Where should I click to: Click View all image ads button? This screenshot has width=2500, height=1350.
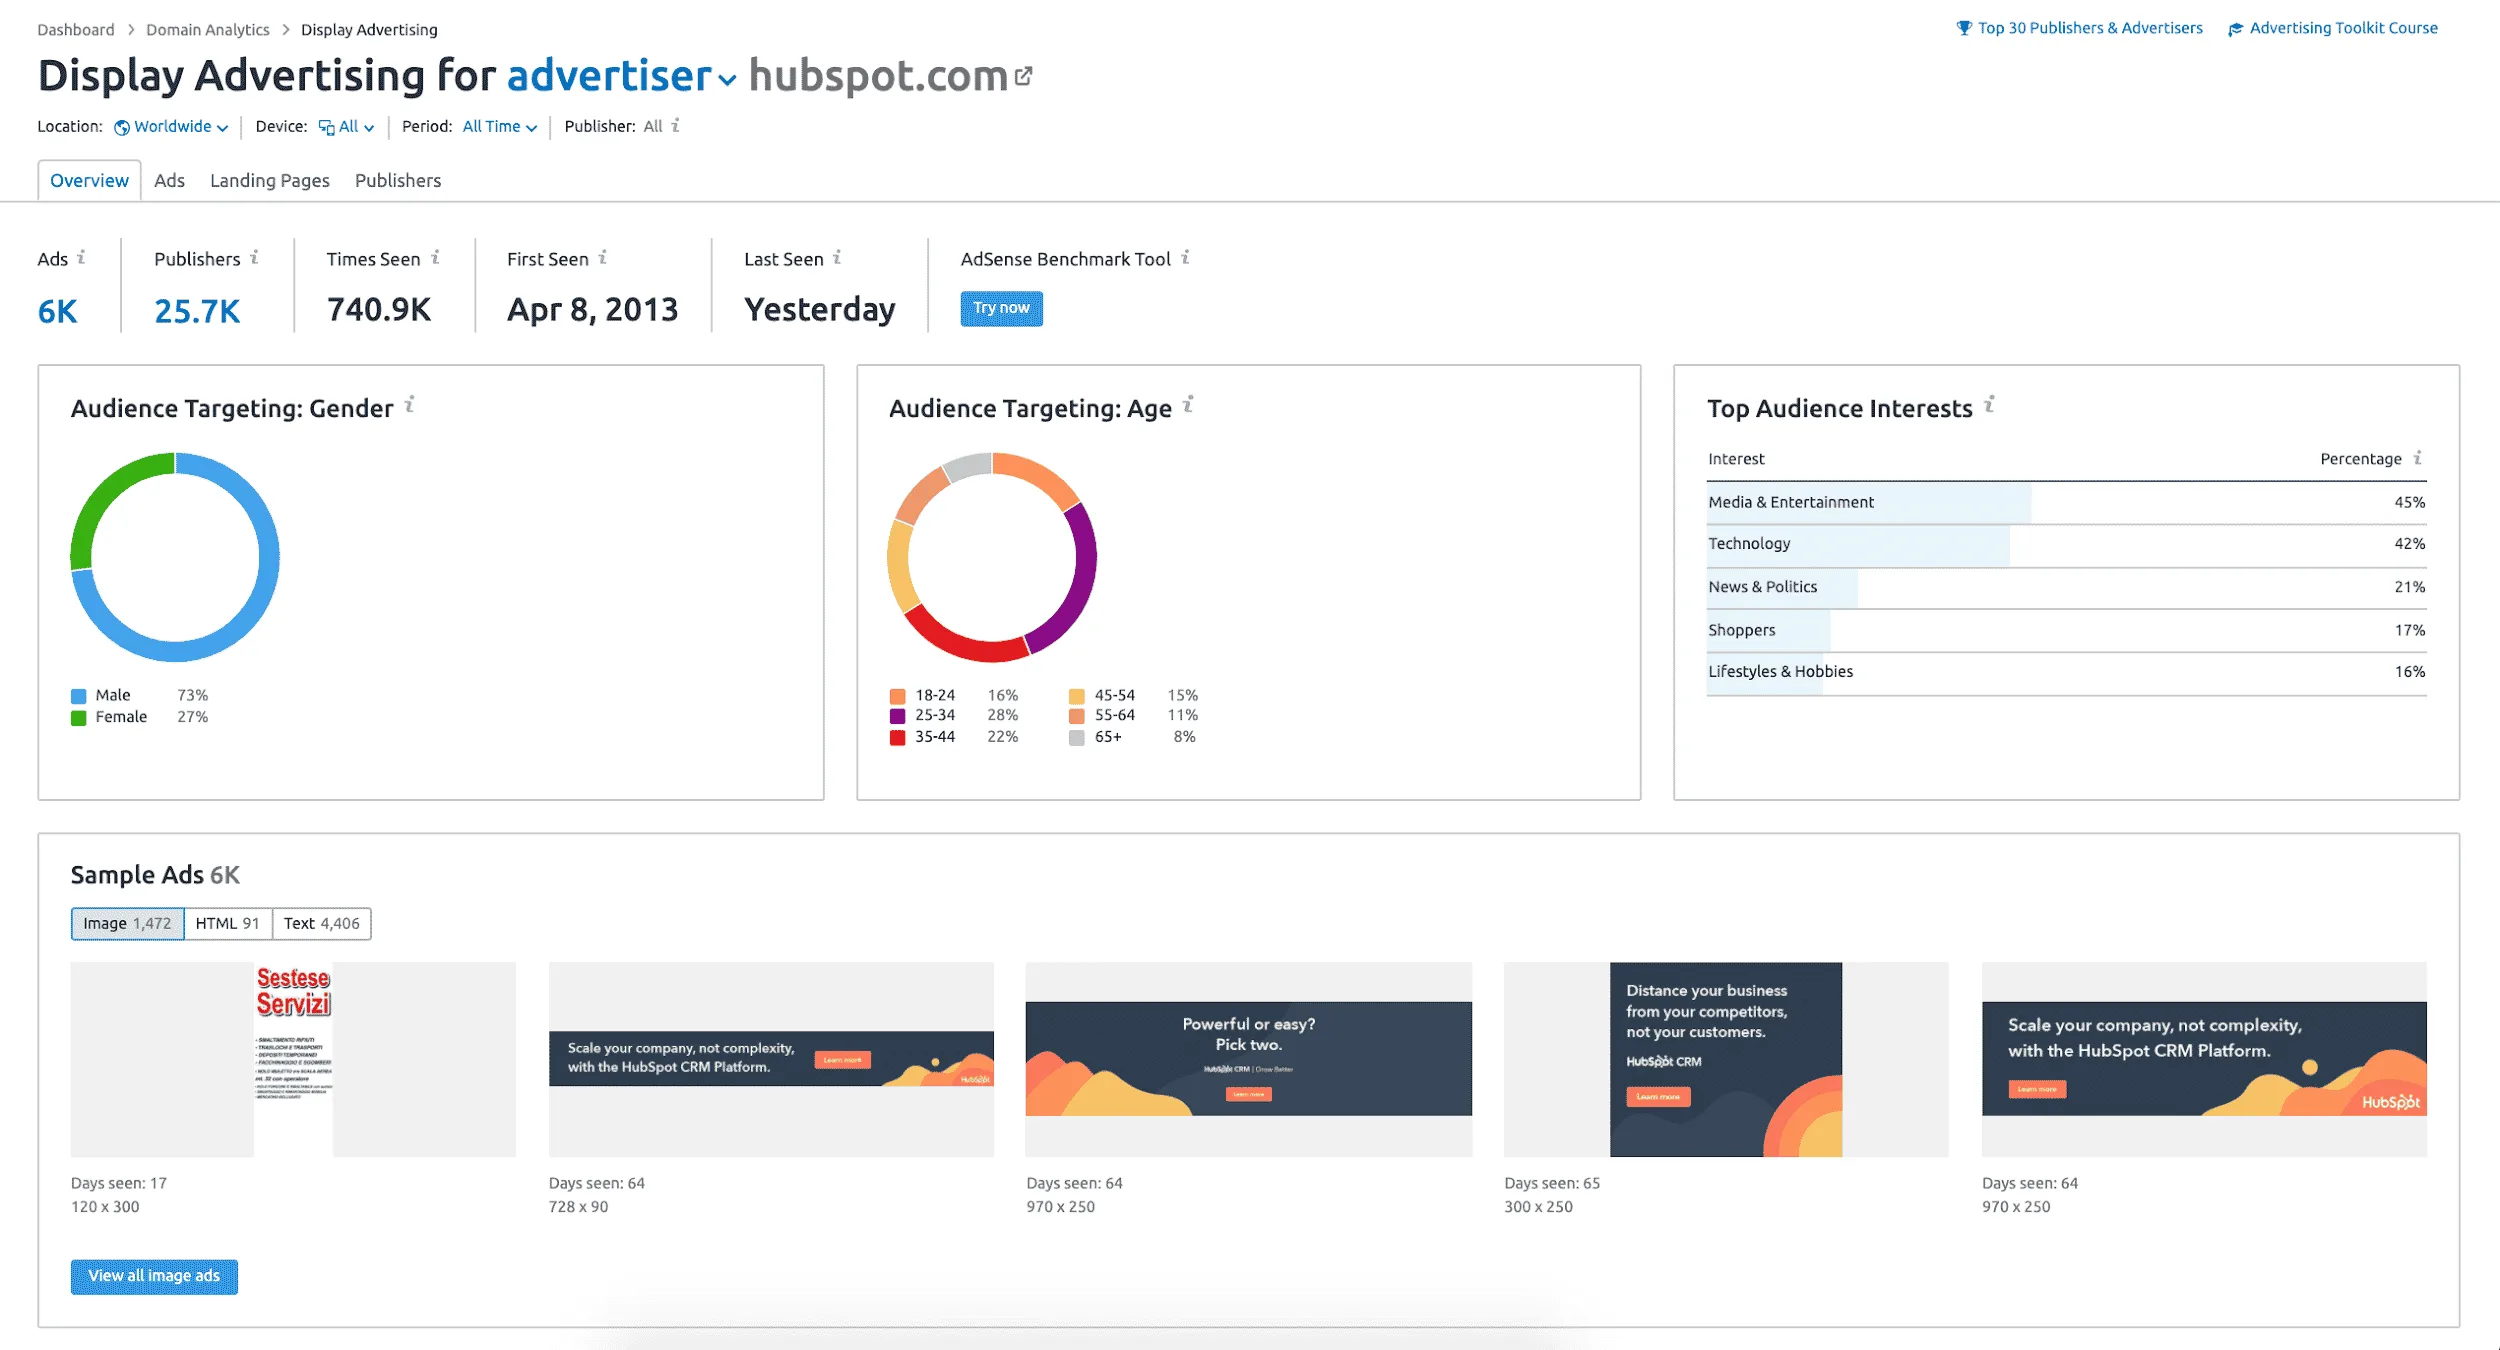[x=154, y=1276]
